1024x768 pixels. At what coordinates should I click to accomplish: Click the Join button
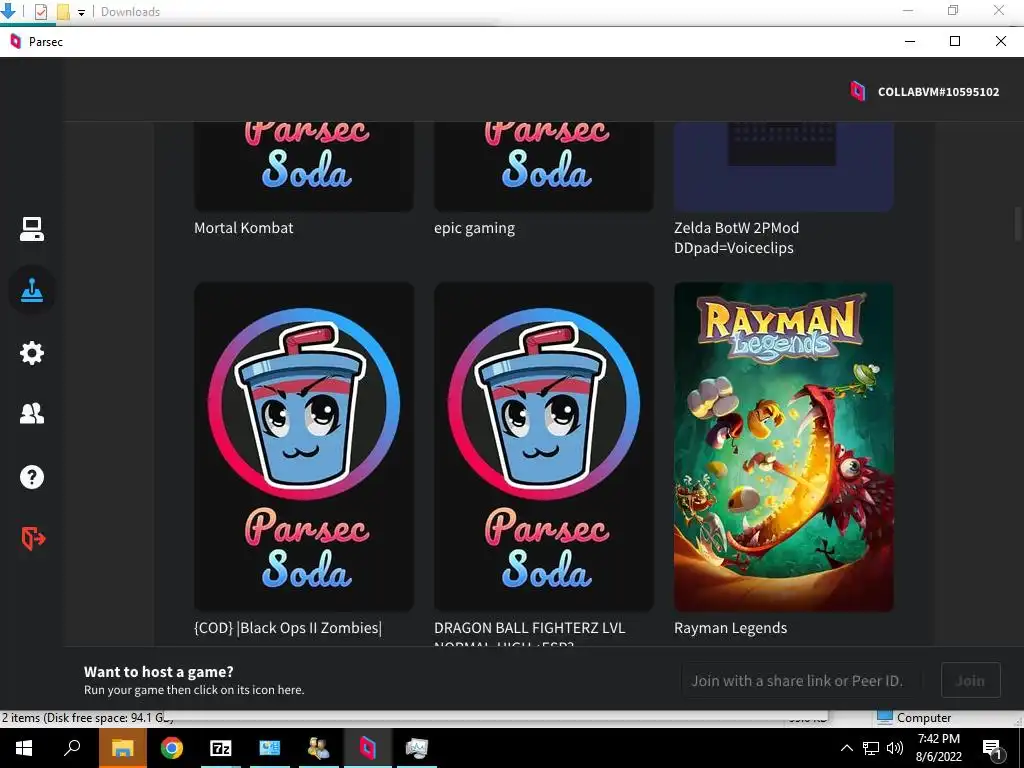coord(970,680)
